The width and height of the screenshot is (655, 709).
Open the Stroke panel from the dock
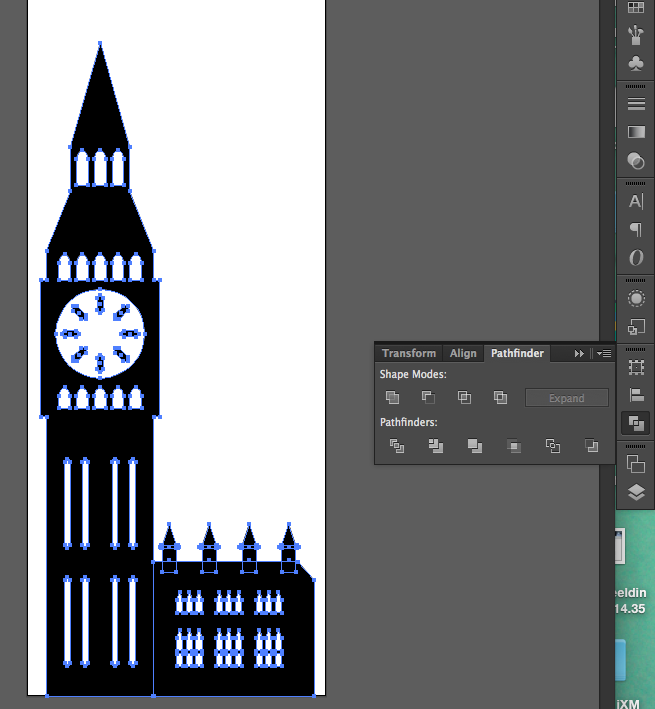(x=636, y=104)
